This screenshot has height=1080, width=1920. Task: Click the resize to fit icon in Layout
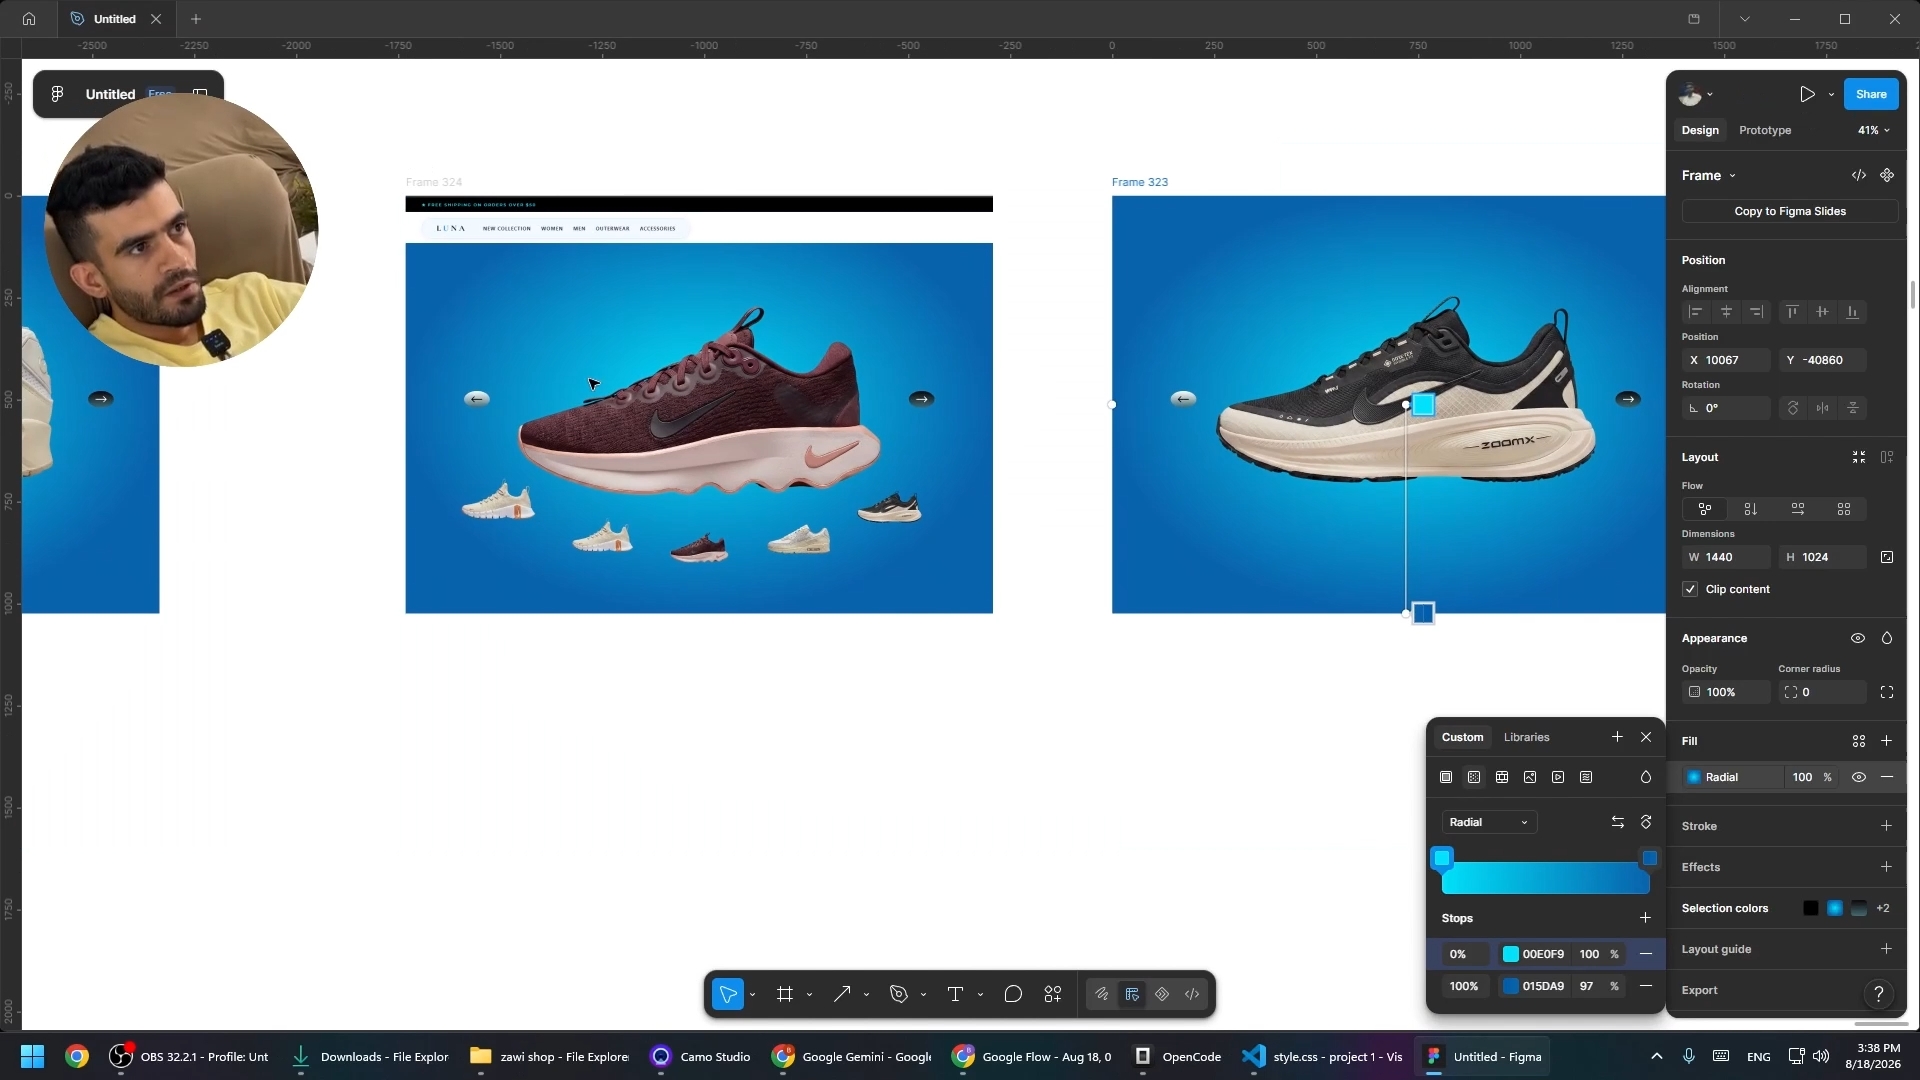1859,457
